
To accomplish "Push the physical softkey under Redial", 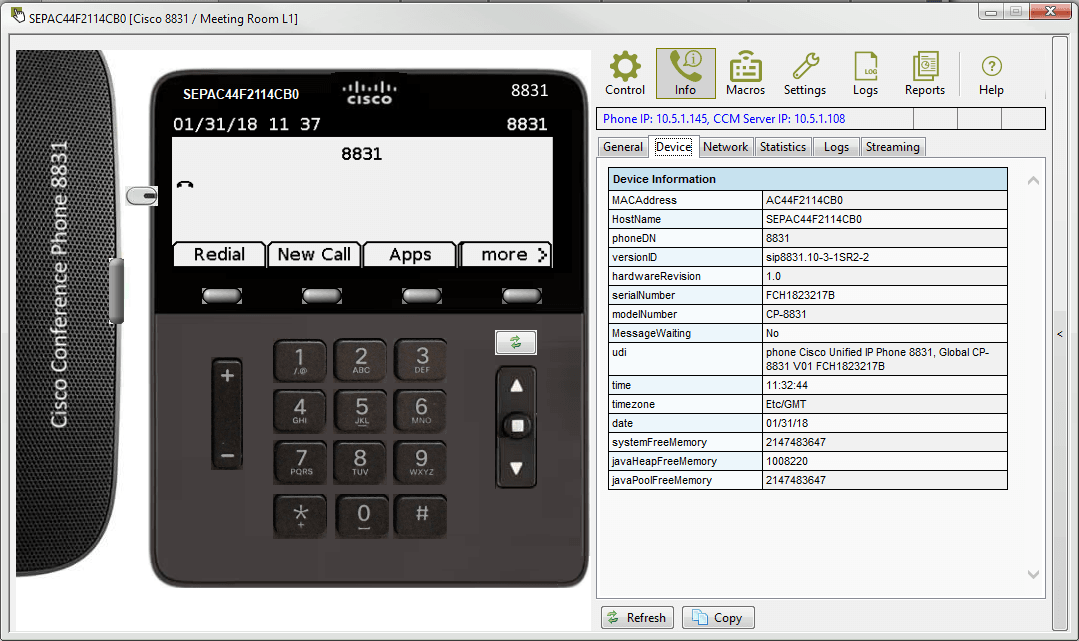I will (x=222, y=296).
